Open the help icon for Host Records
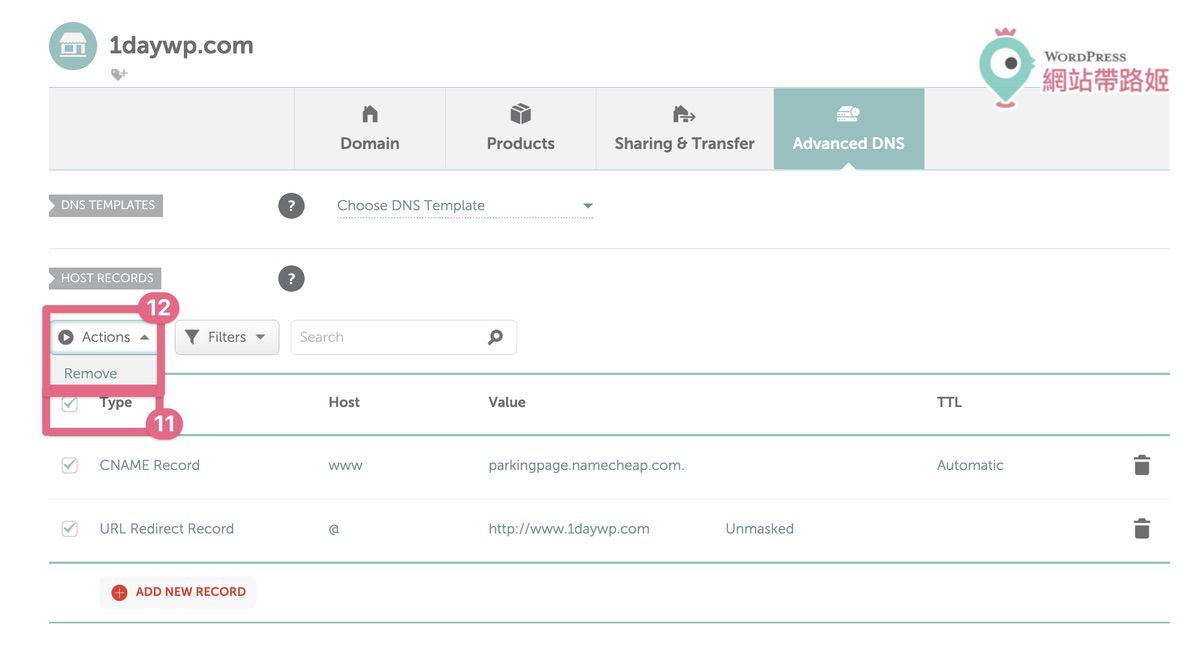This screenshot has height=651, width=1200. pos(291,279)
